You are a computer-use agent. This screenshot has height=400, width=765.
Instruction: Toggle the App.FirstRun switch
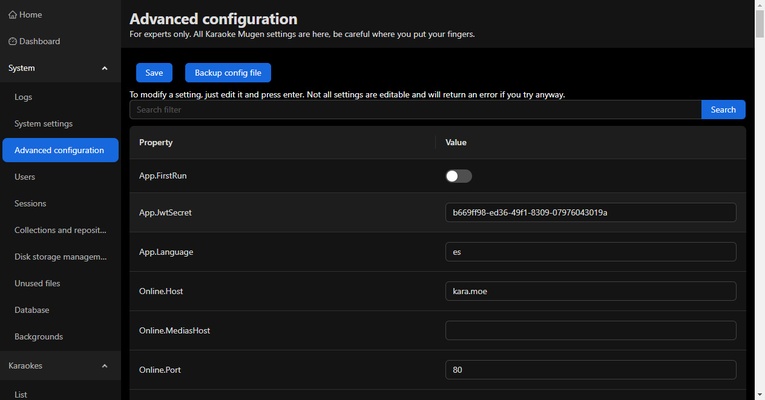(458, 176)
